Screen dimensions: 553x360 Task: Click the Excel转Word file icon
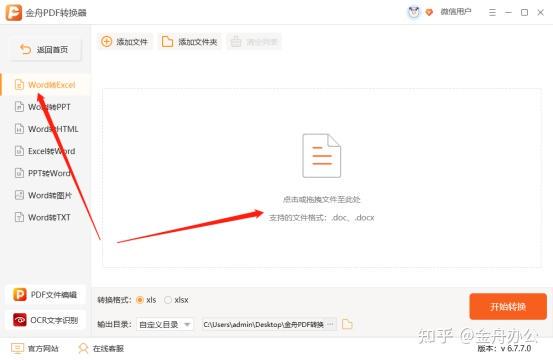pos(19,151)
